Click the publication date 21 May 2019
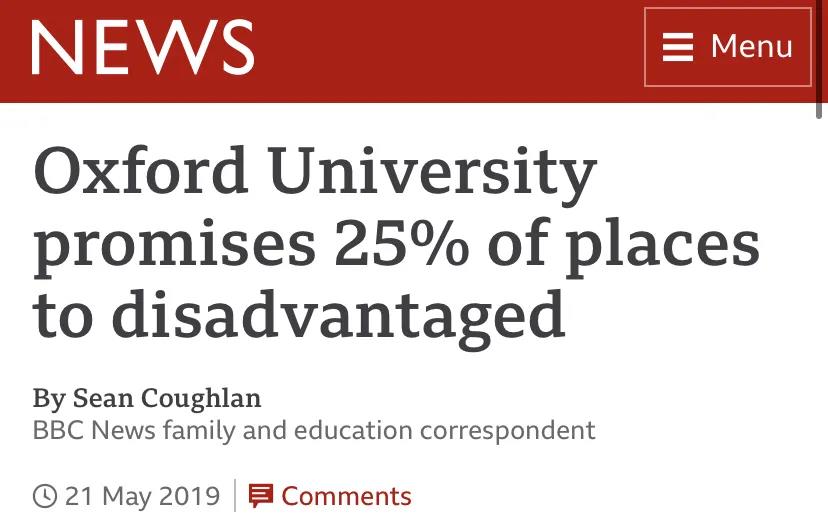The height and width of the screenshot is (524, 828). tap(142, 496)
